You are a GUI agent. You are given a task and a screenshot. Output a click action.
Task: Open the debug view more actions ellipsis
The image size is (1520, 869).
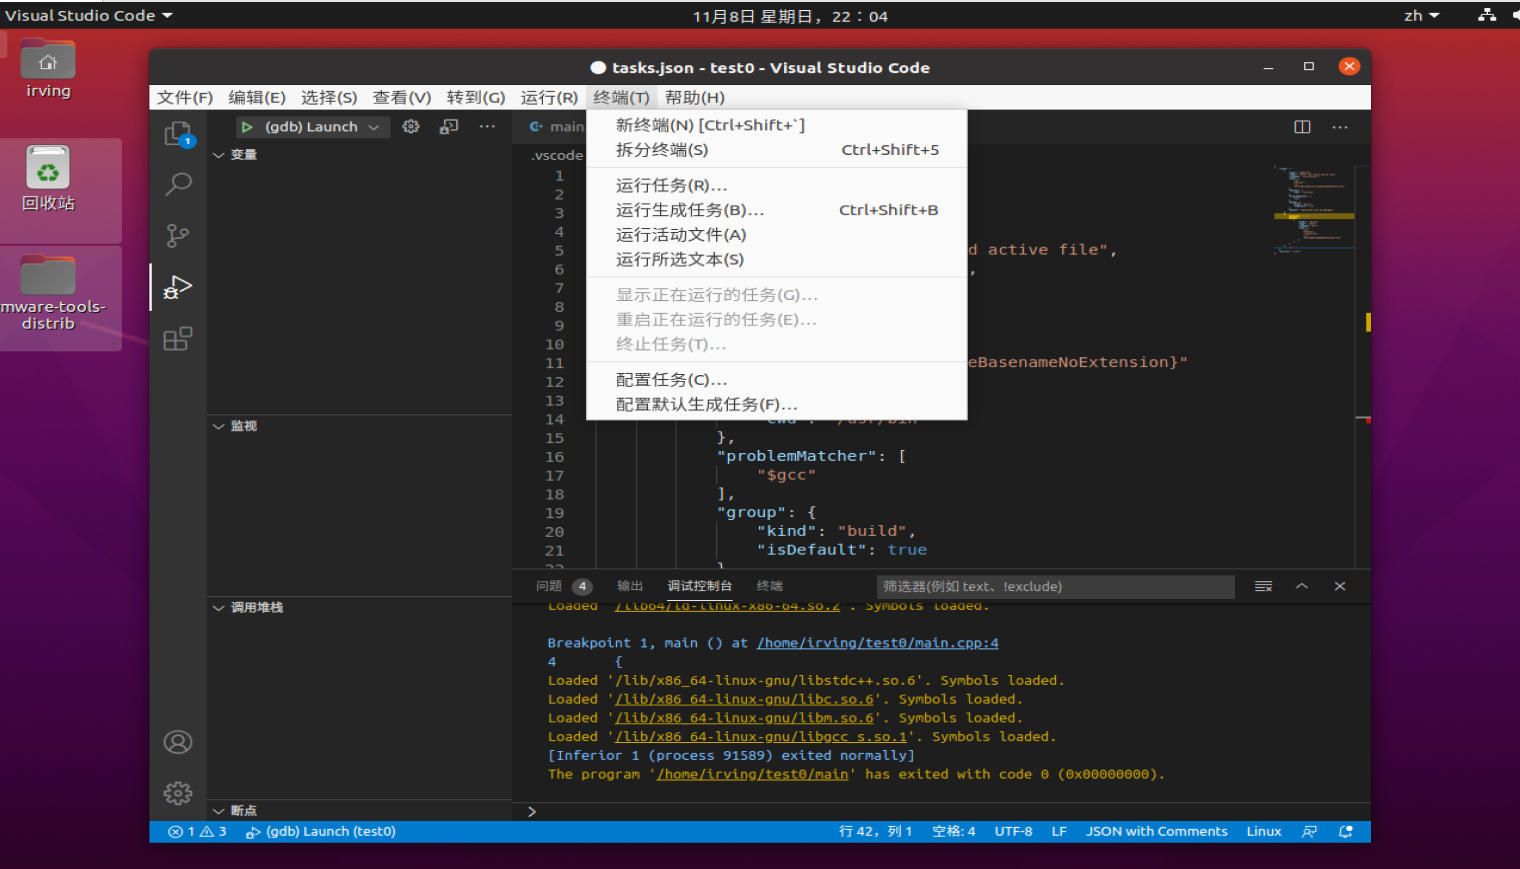coord(487,127)
